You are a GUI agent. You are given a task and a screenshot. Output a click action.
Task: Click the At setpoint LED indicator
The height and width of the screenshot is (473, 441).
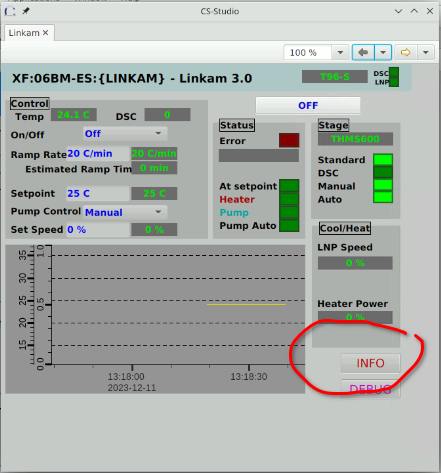[x=289, y=186]
